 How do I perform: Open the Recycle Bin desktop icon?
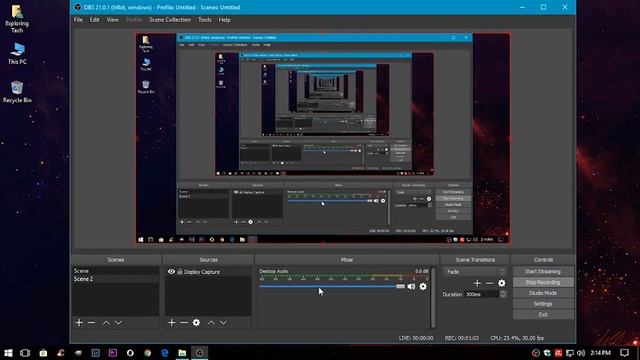click(17, 92)
